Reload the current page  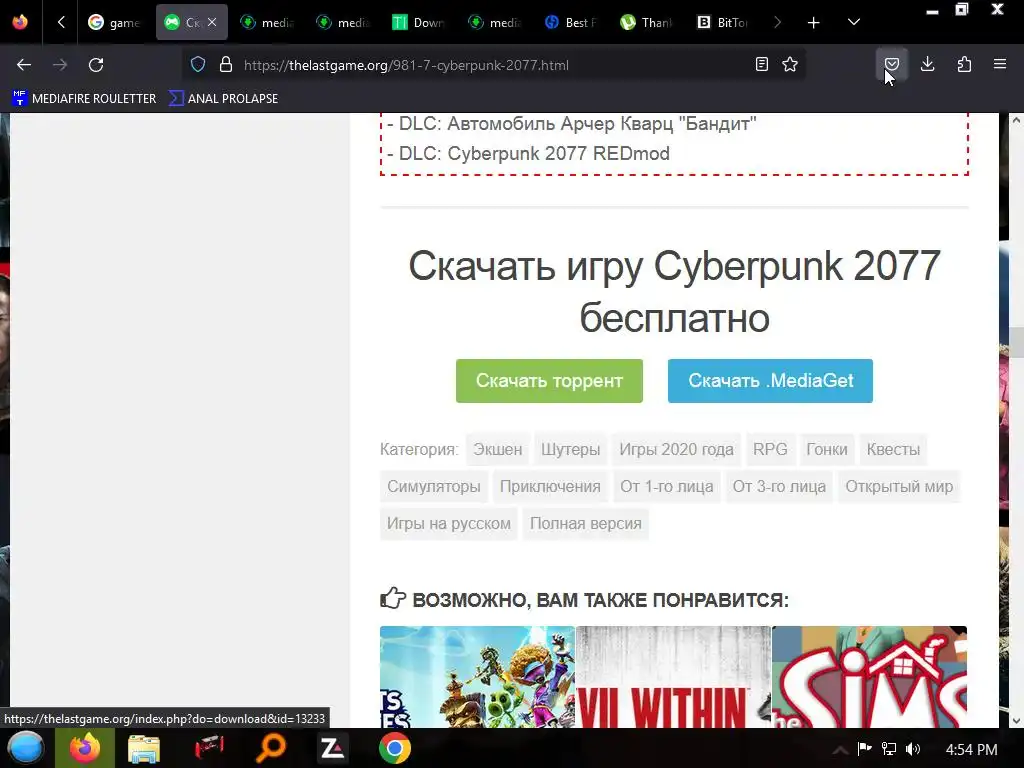coord(96,65)
